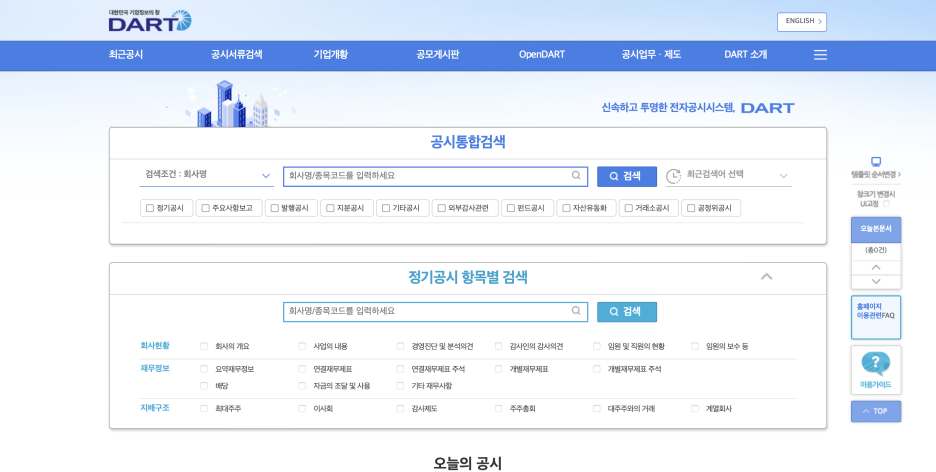Open the 검색조건 : 회사명 dropdown
Screen dimensions: 936x472
click(207, 175)
